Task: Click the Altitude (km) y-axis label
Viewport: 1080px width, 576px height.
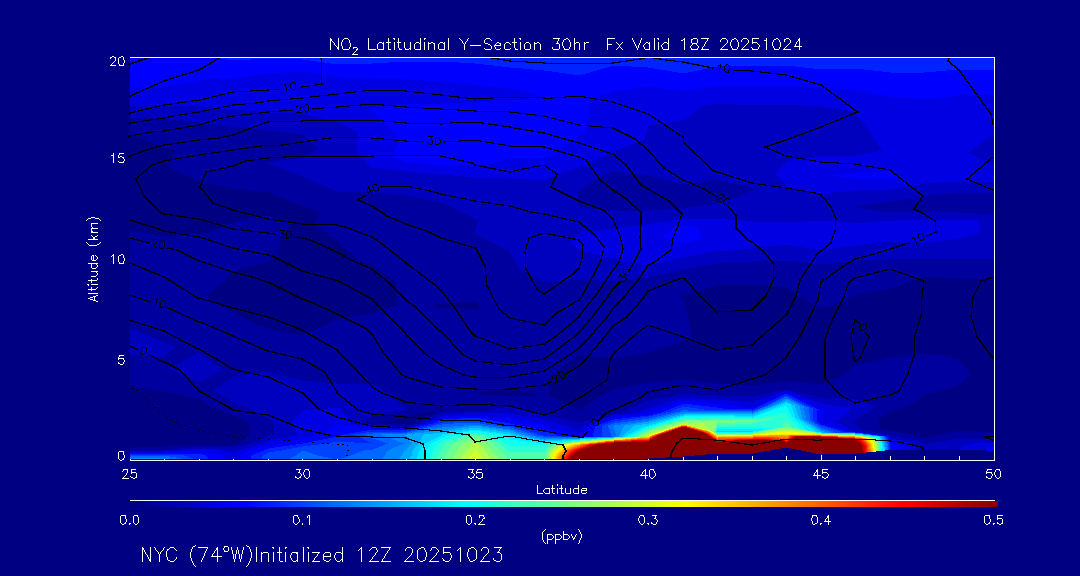Action: click(93, 258)
